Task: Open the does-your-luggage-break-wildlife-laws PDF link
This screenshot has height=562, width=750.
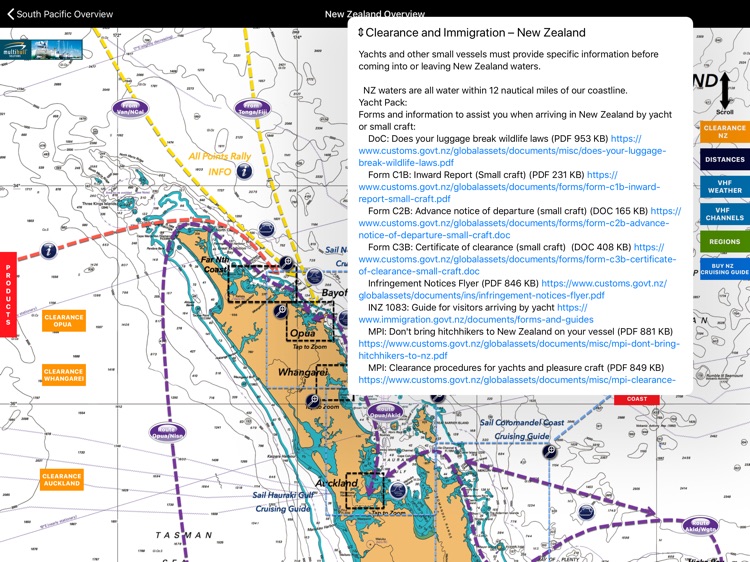Action: tap(512, 151)
